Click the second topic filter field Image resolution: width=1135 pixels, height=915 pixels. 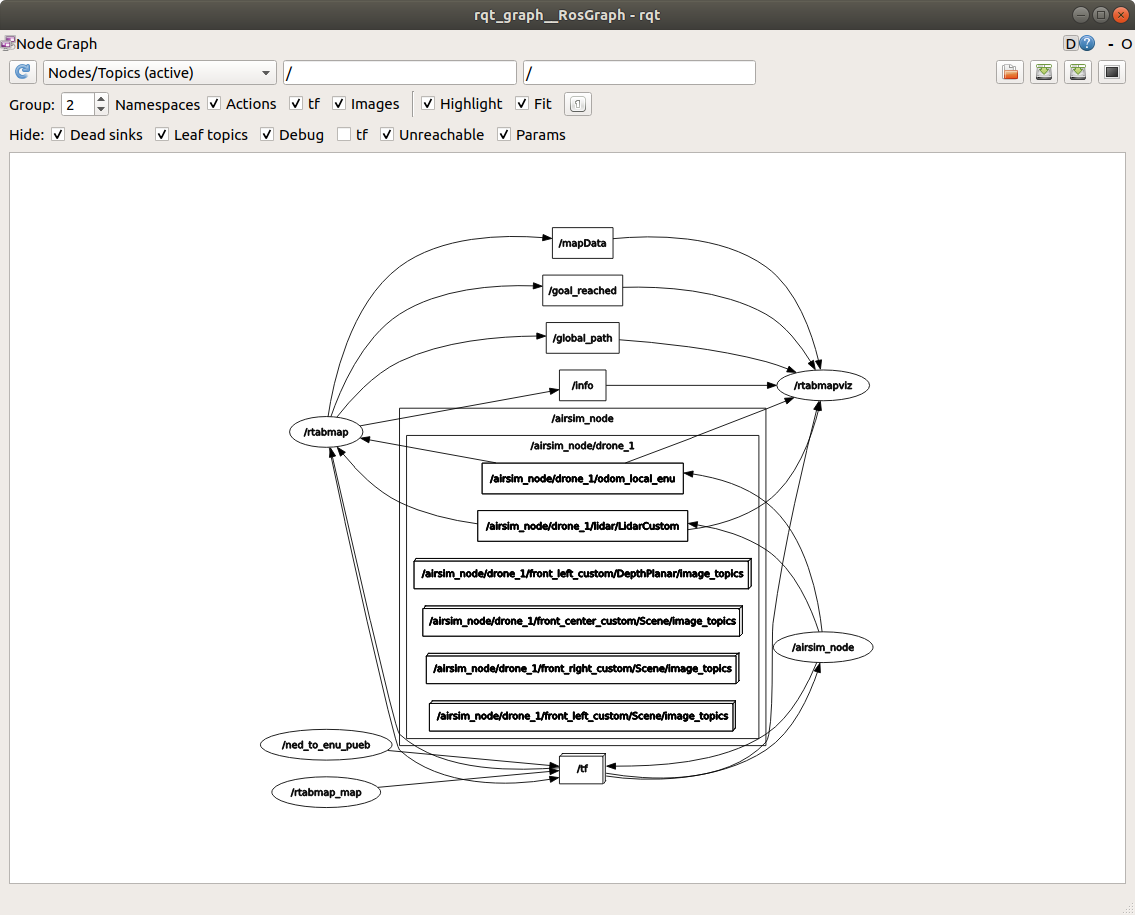point(639,73)
